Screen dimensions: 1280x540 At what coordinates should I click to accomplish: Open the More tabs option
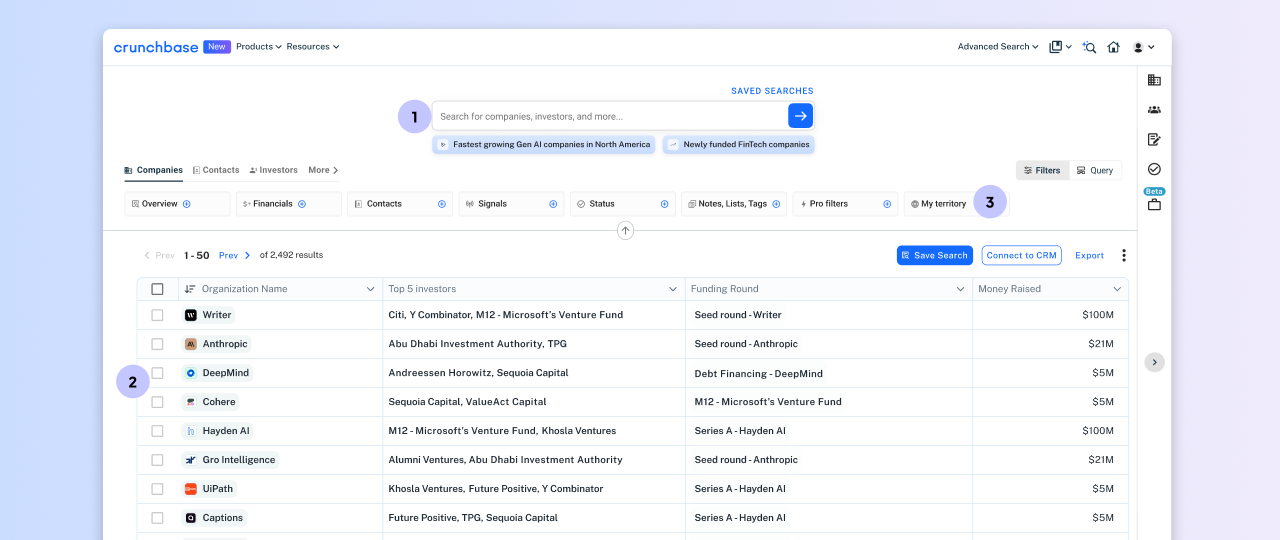click(323, 170)
